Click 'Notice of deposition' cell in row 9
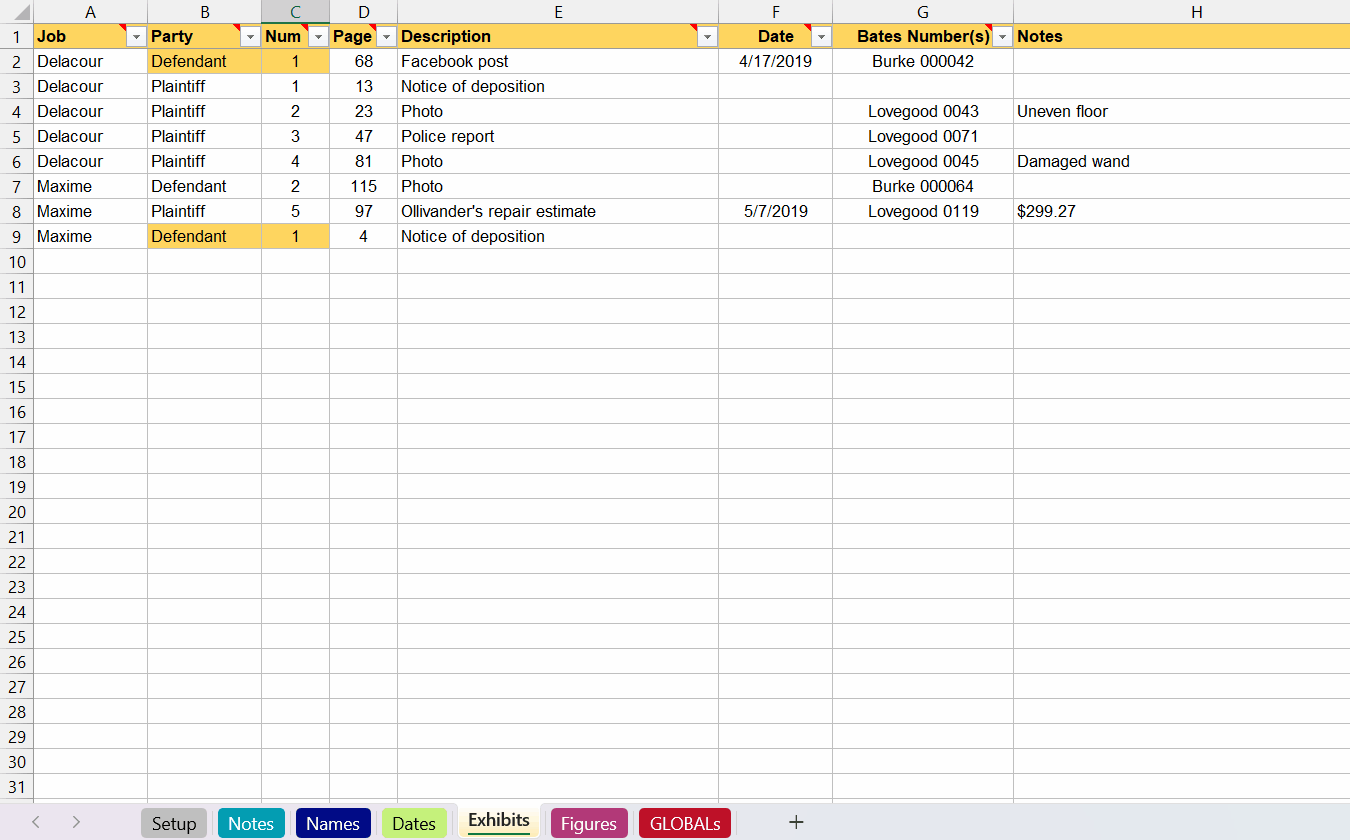Screen dimensions: 1350x840 pos(558,237)
